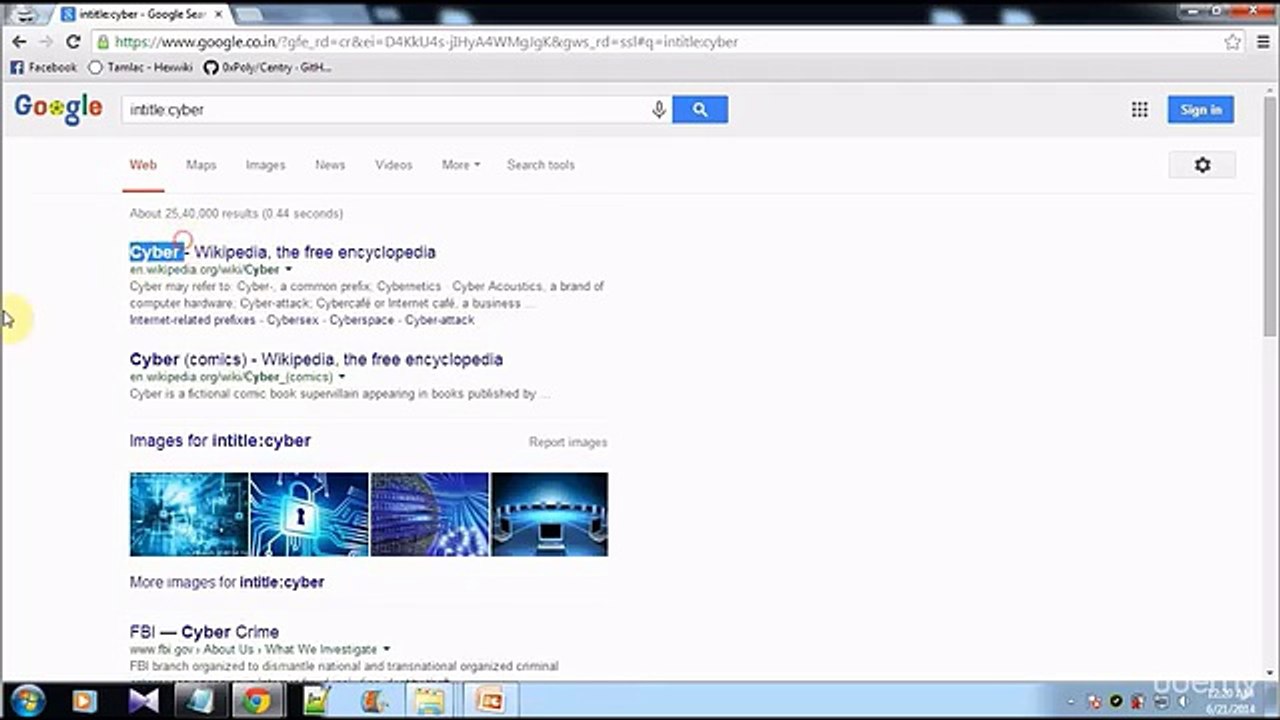Click the address bar URL

click(x=425, y=42)
